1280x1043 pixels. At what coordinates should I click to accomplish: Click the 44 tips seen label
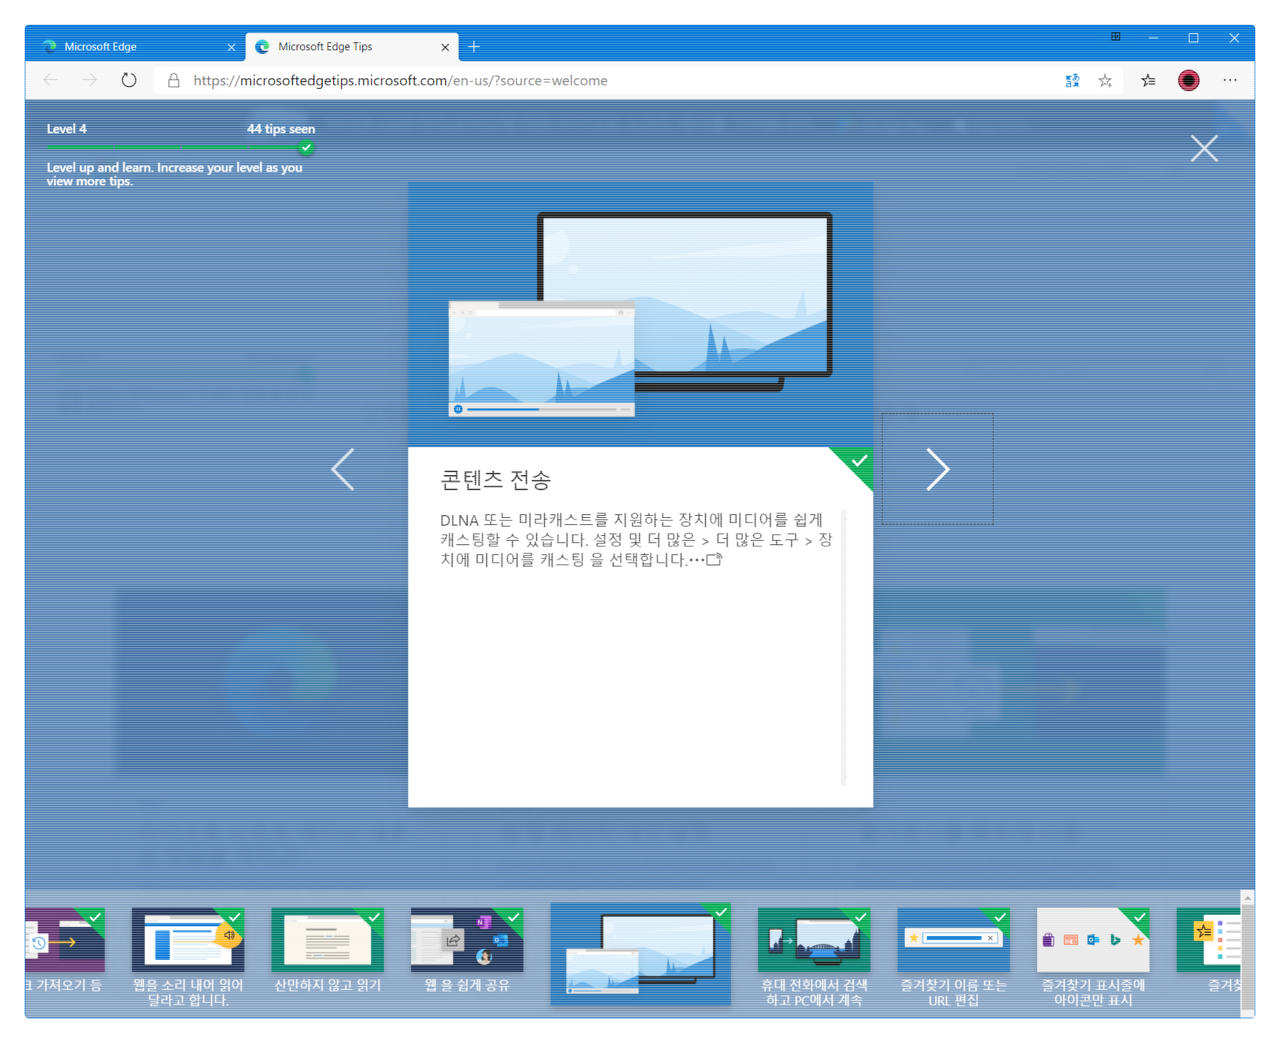281,129
